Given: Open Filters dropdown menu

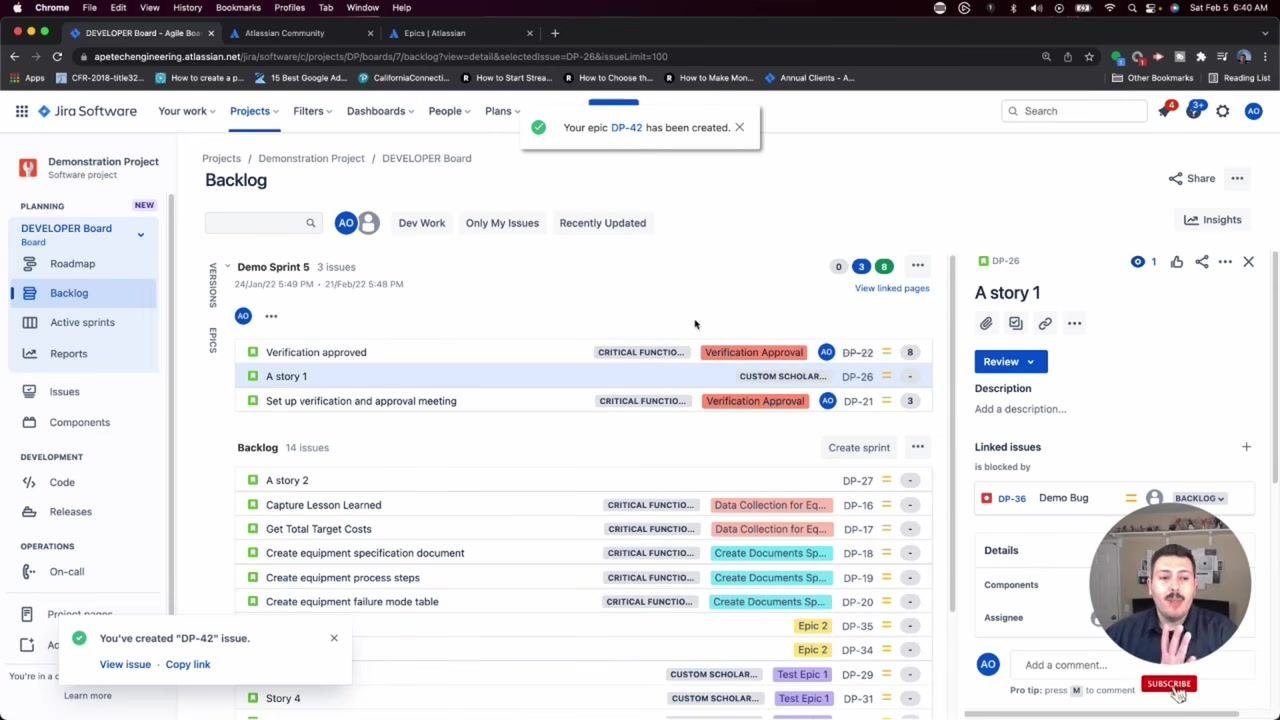Looking at the screenshot, I should pos(313,111).
